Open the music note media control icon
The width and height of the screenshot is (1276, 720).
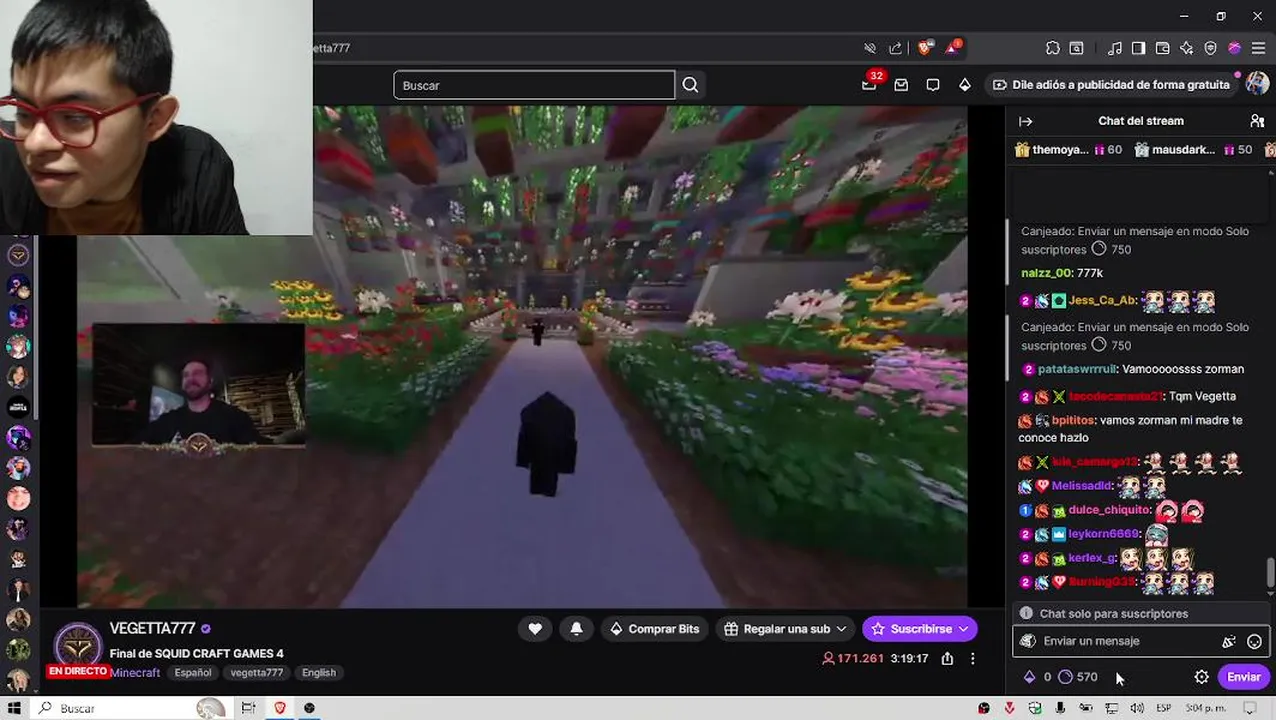1115,48
